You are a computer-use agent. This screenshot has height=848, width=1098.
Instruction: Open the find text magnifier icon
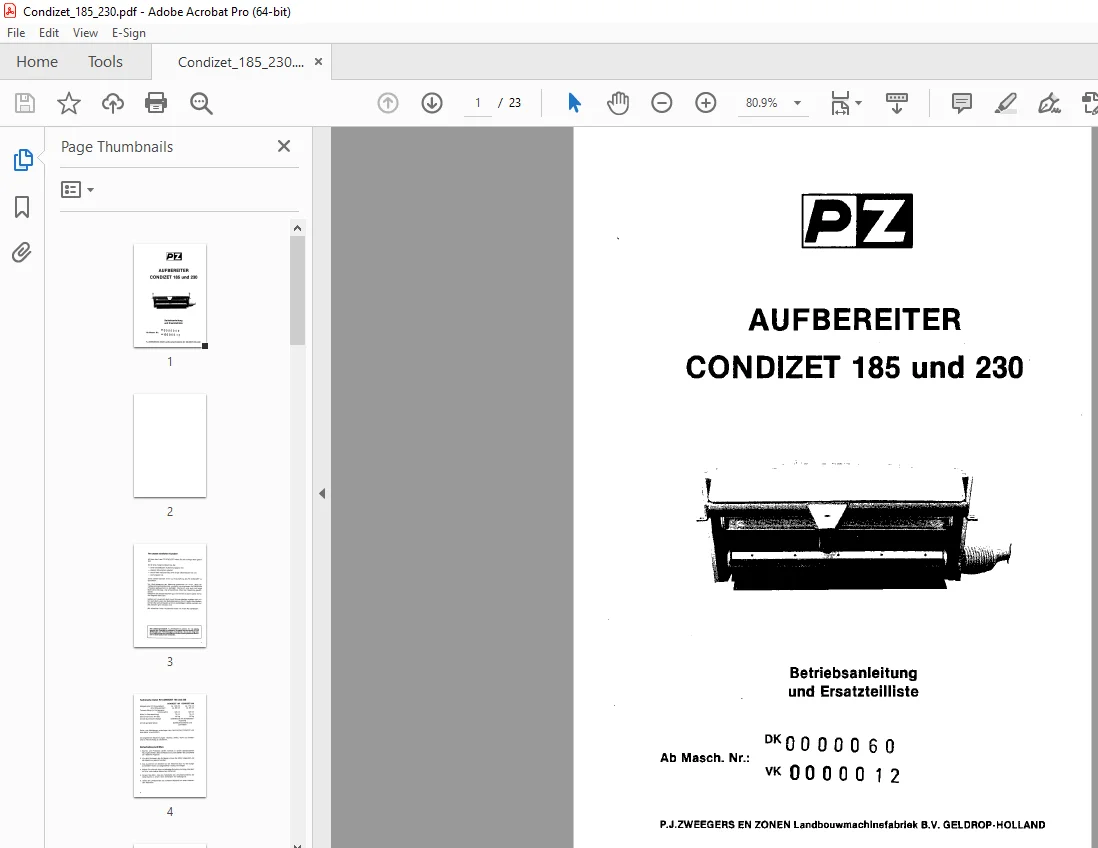(201, 103)
